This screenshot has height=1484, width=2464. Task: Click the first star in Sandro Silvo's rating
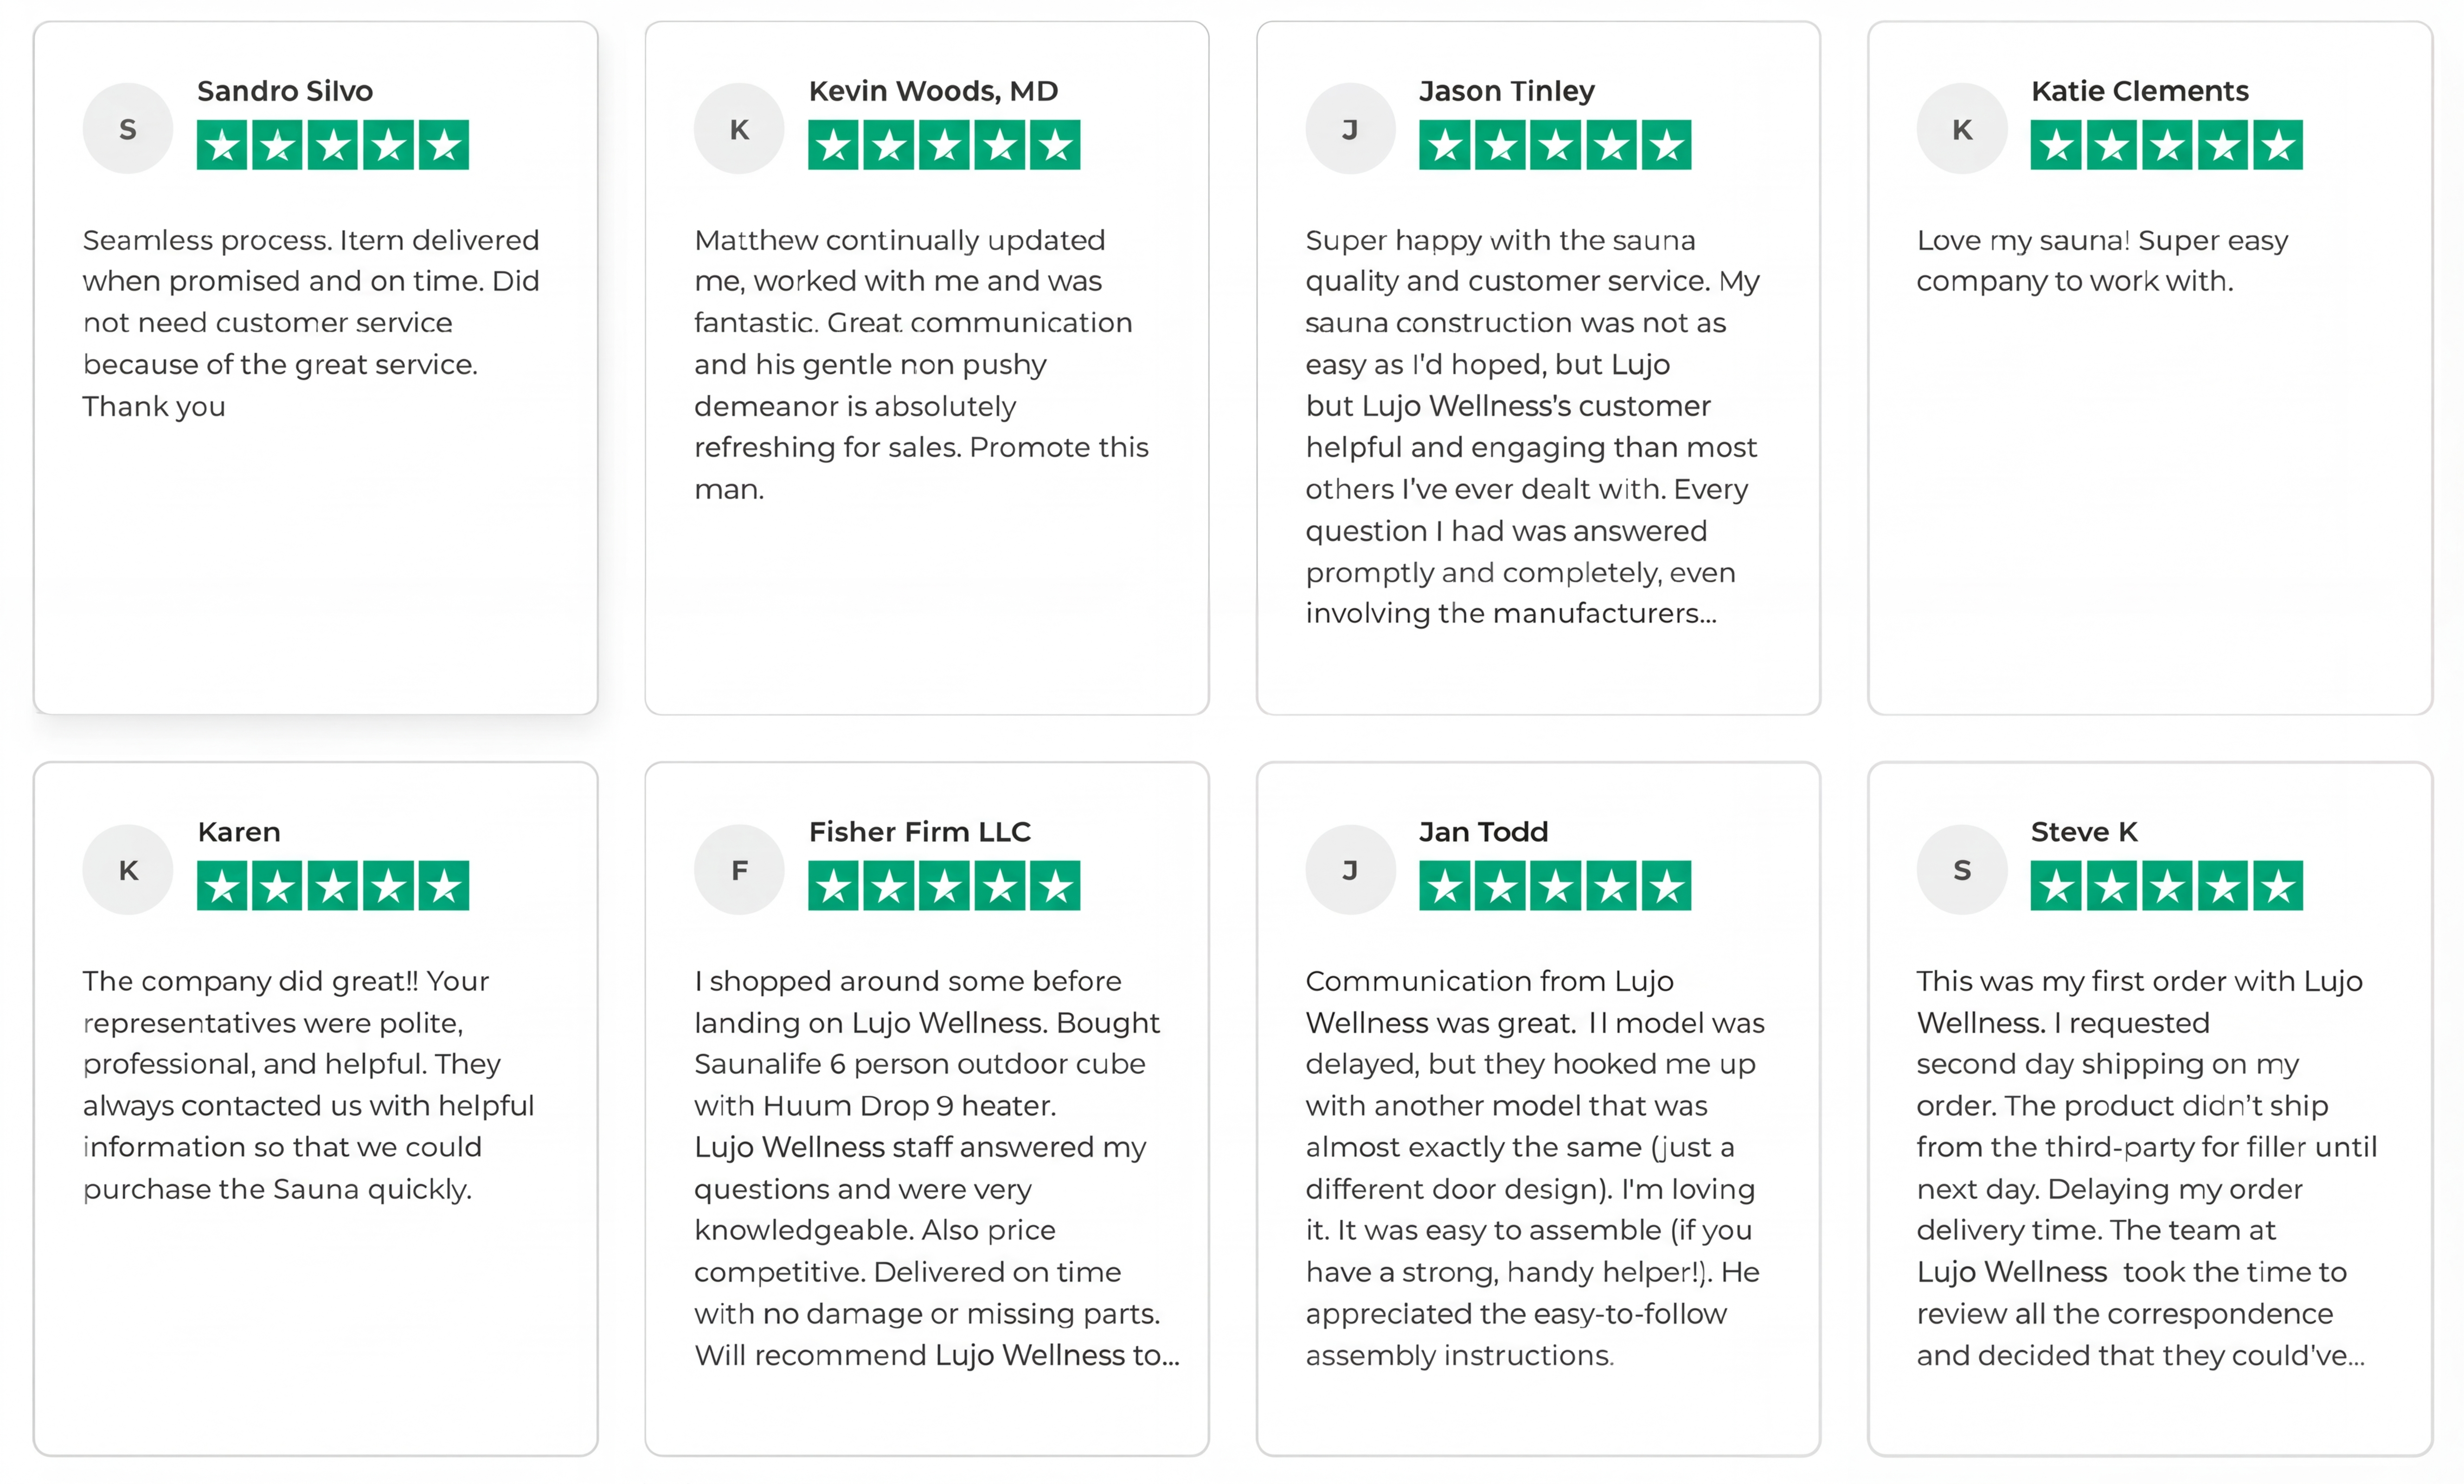point(222,146)
